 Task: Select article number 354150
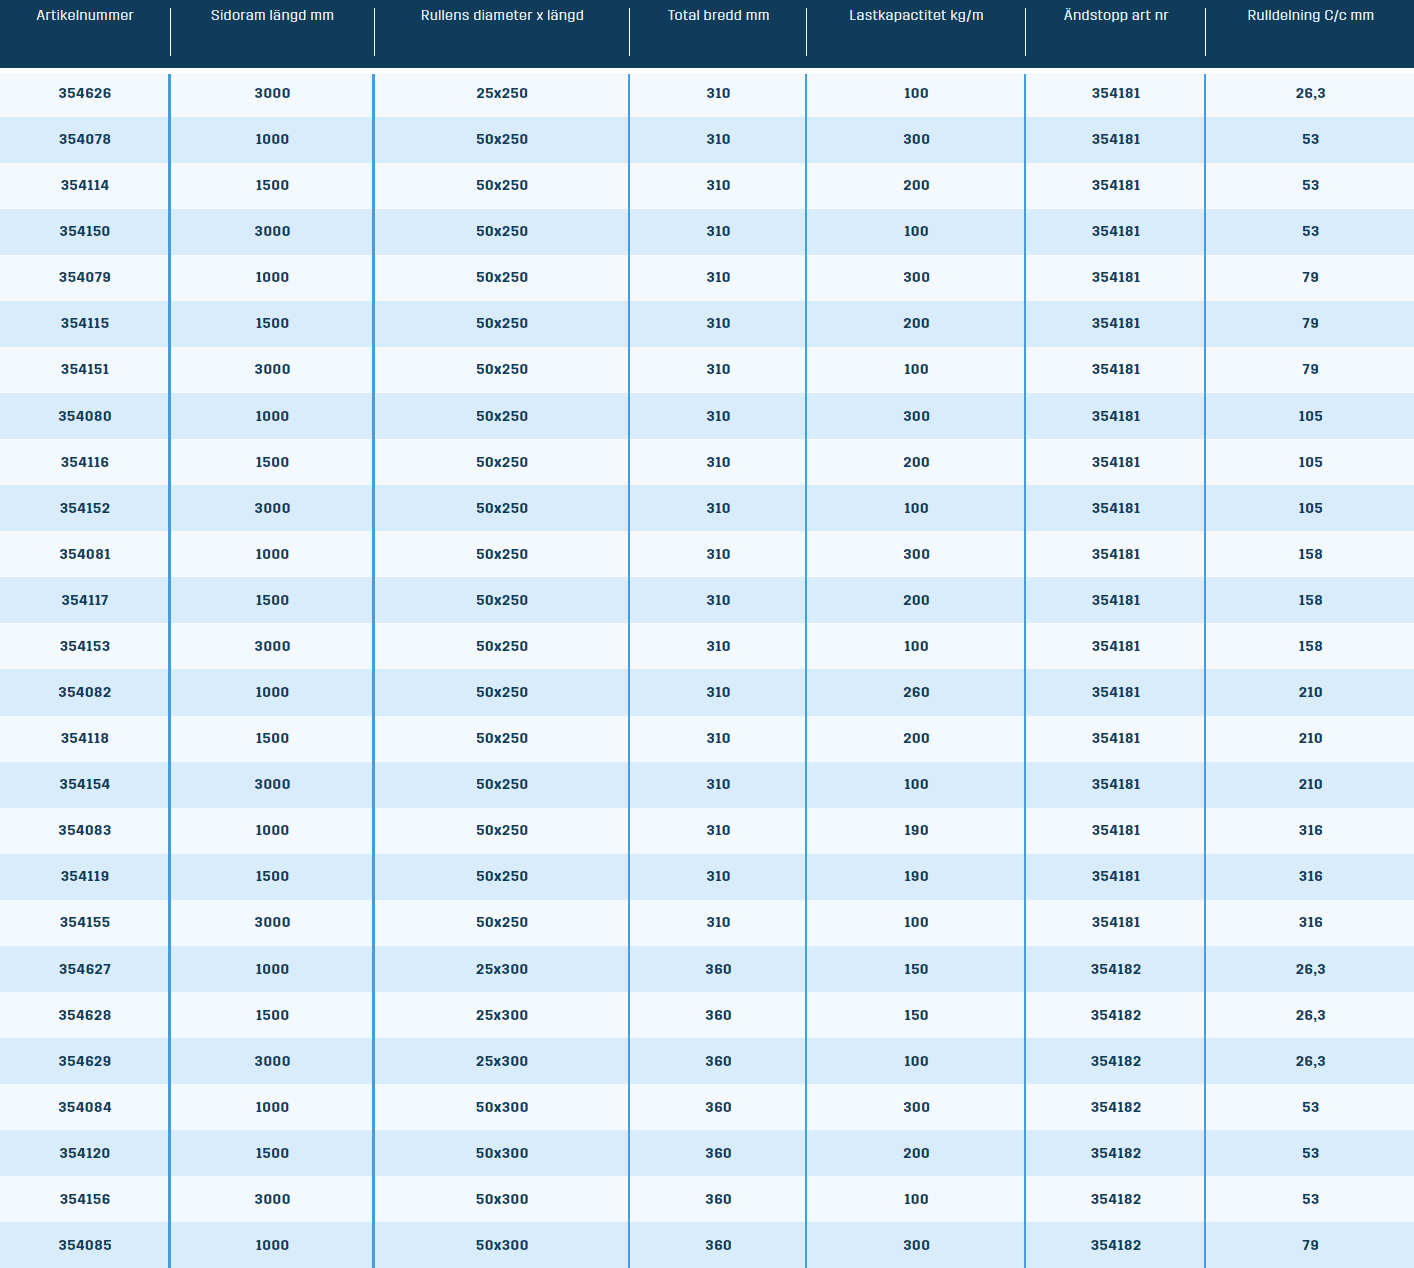pyautogui.click(x=85, y=231)
